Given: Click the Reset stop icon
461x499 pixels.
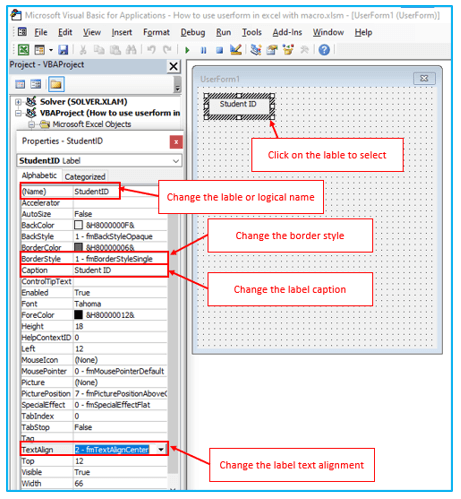Looking at the screenshot, I should pyautogui.click(x=219, y=50).
